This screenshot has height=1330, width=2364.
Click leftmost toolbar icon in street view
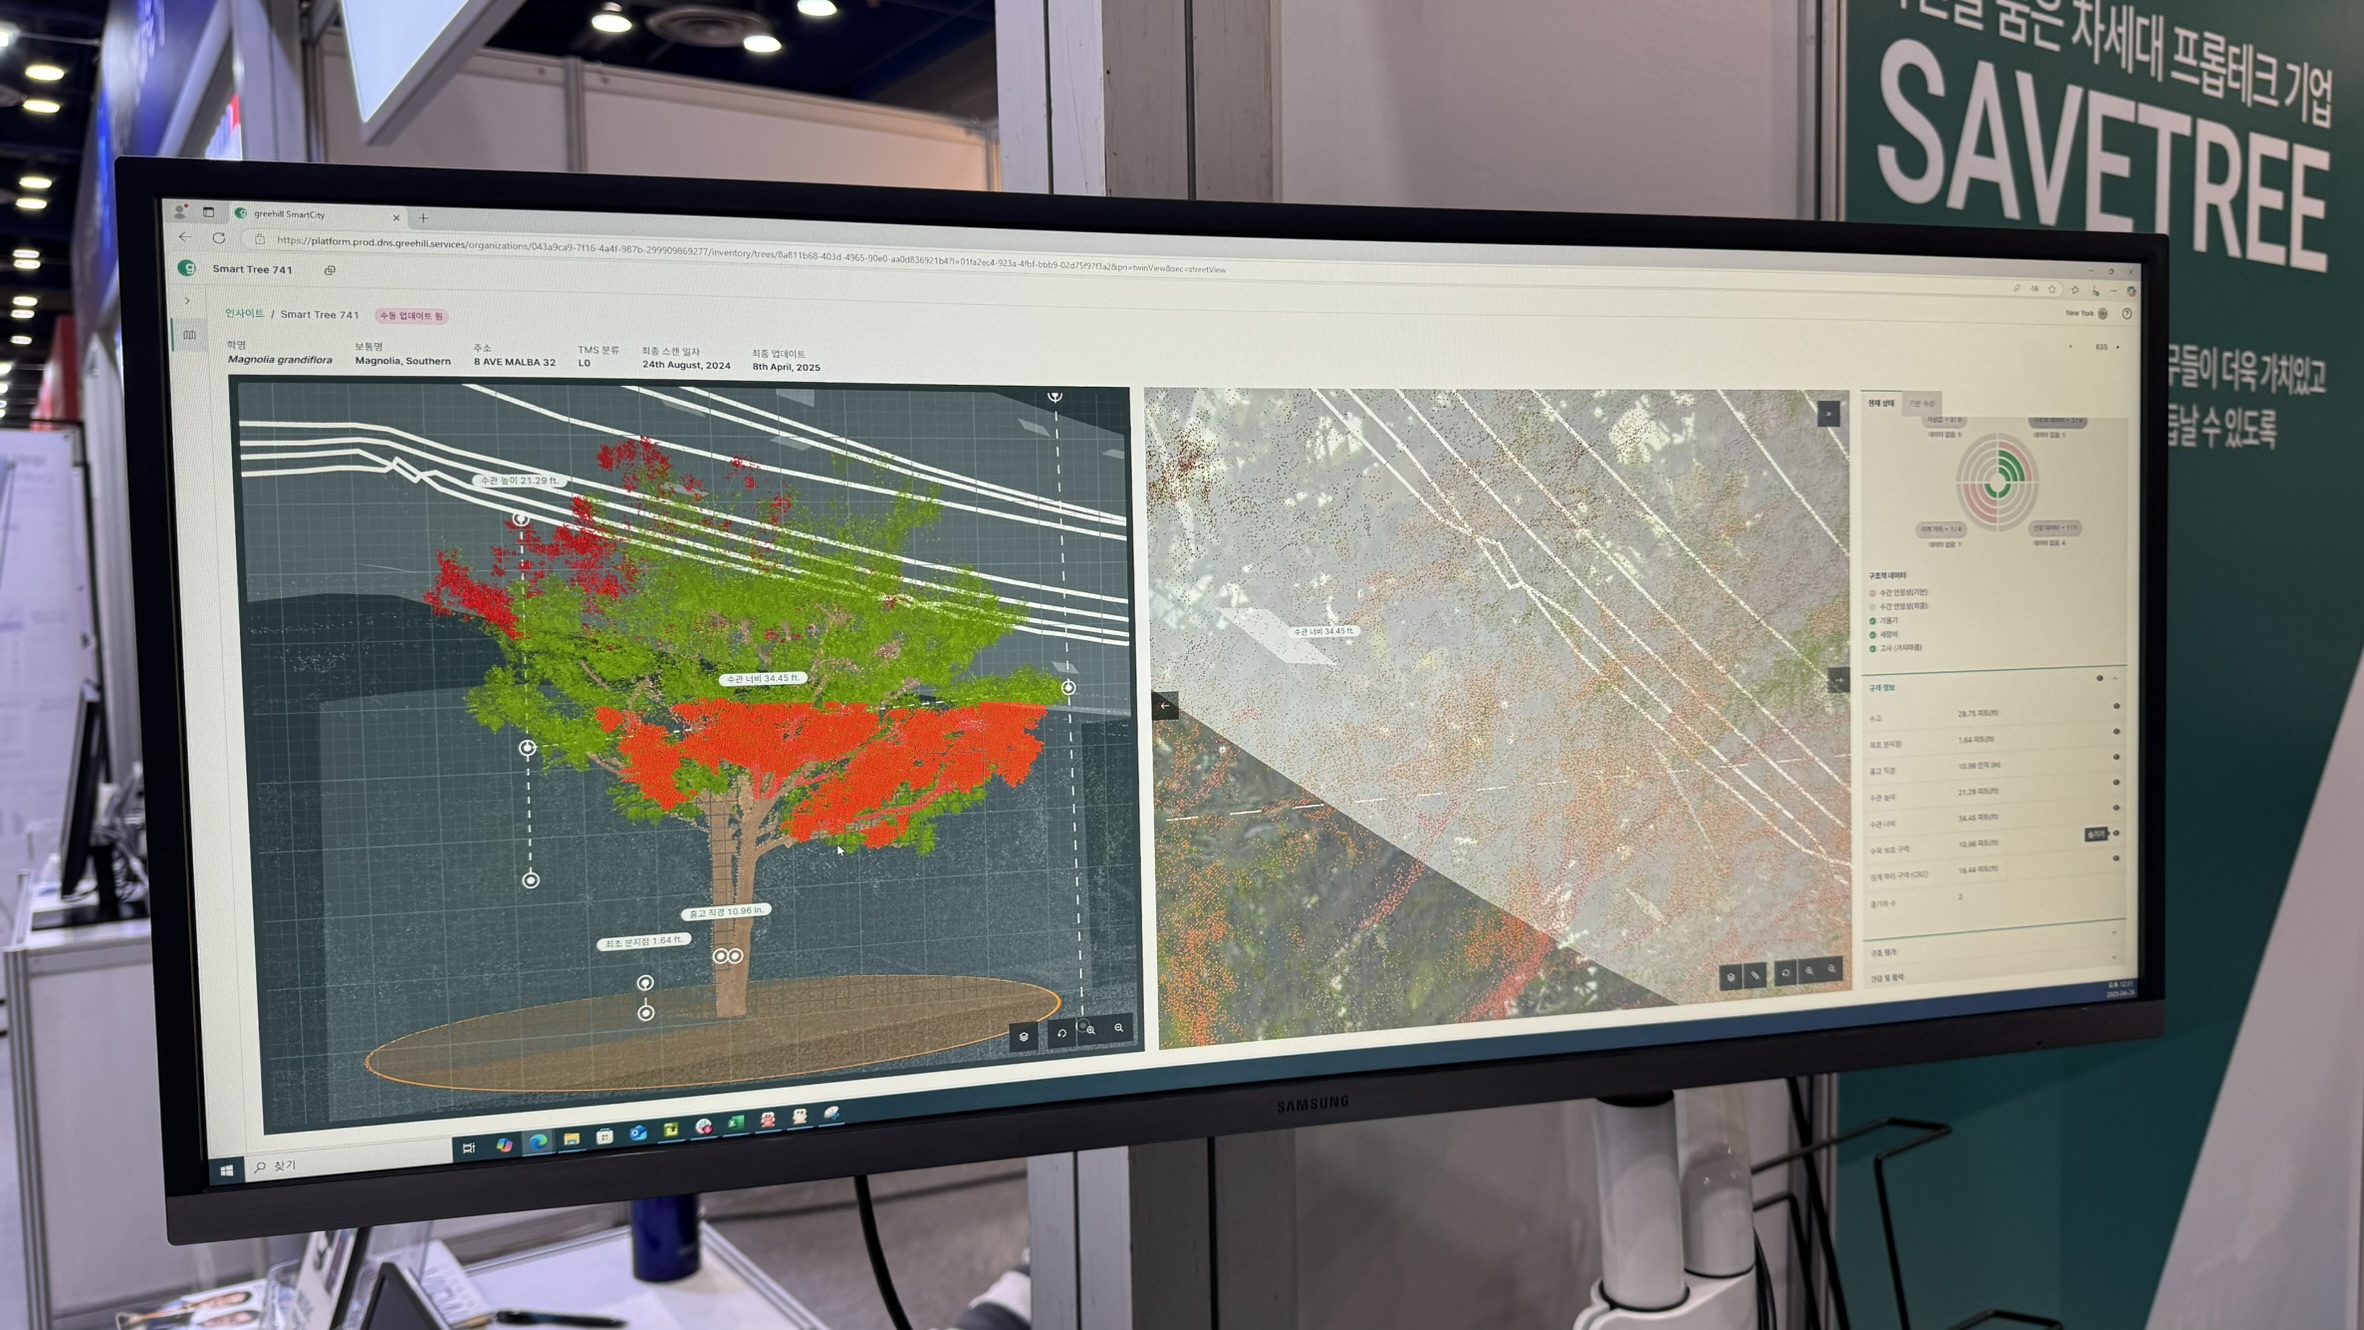(x=1730, y=976)
